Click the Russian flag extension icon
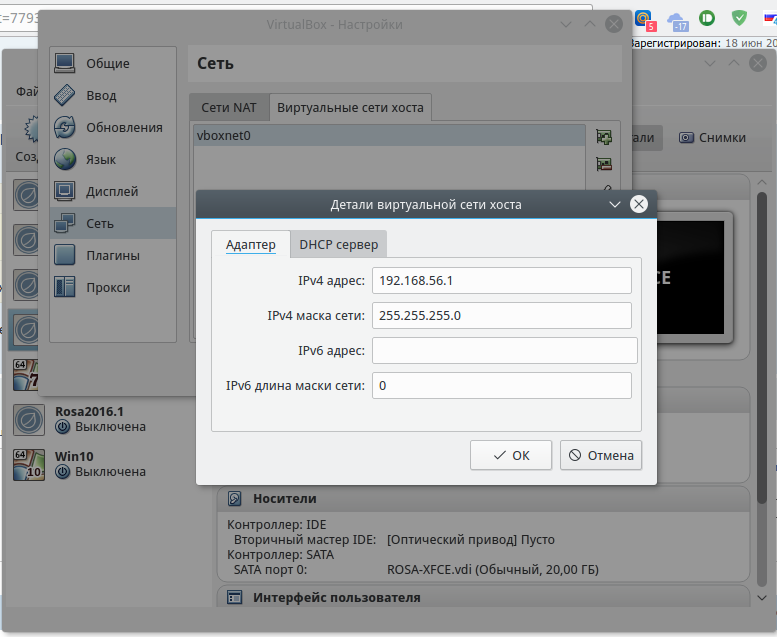Viewport: 777px width, 637px height. 770,18
